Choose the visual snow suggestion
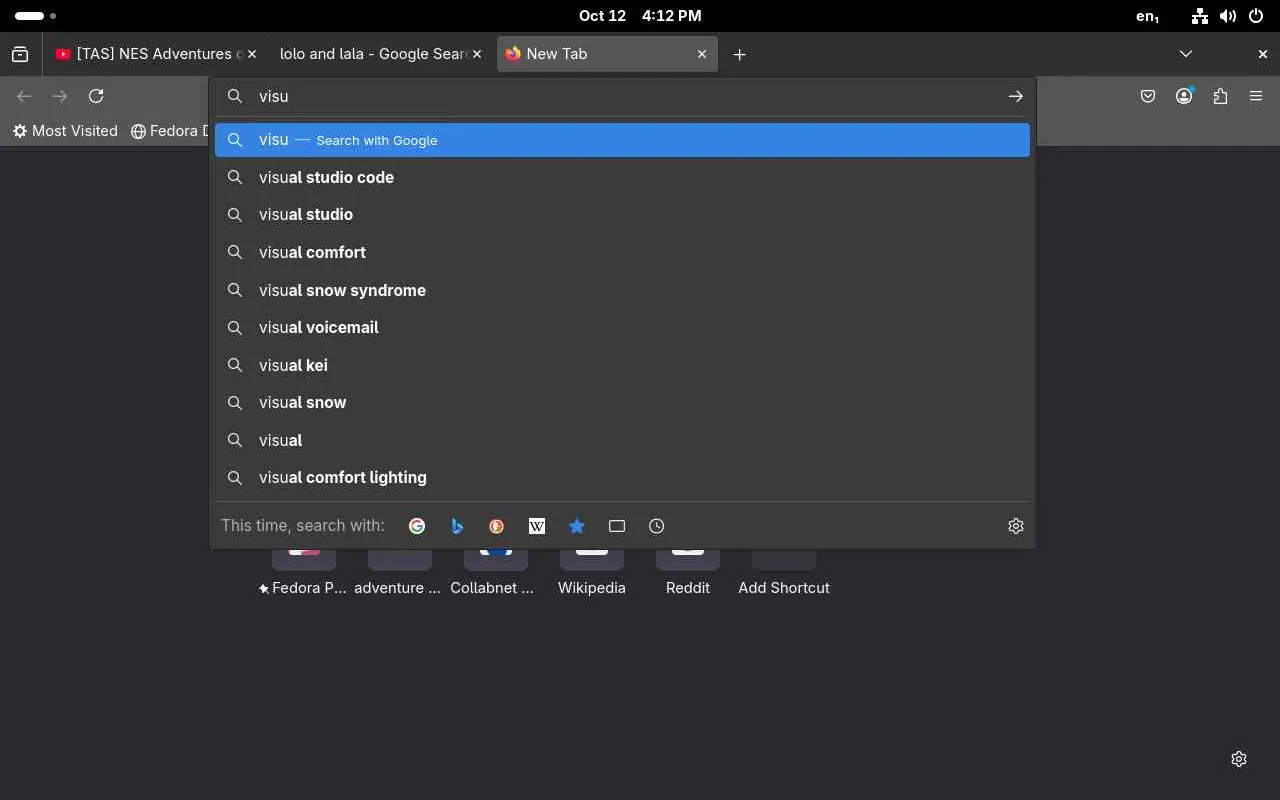 point(622,402)
